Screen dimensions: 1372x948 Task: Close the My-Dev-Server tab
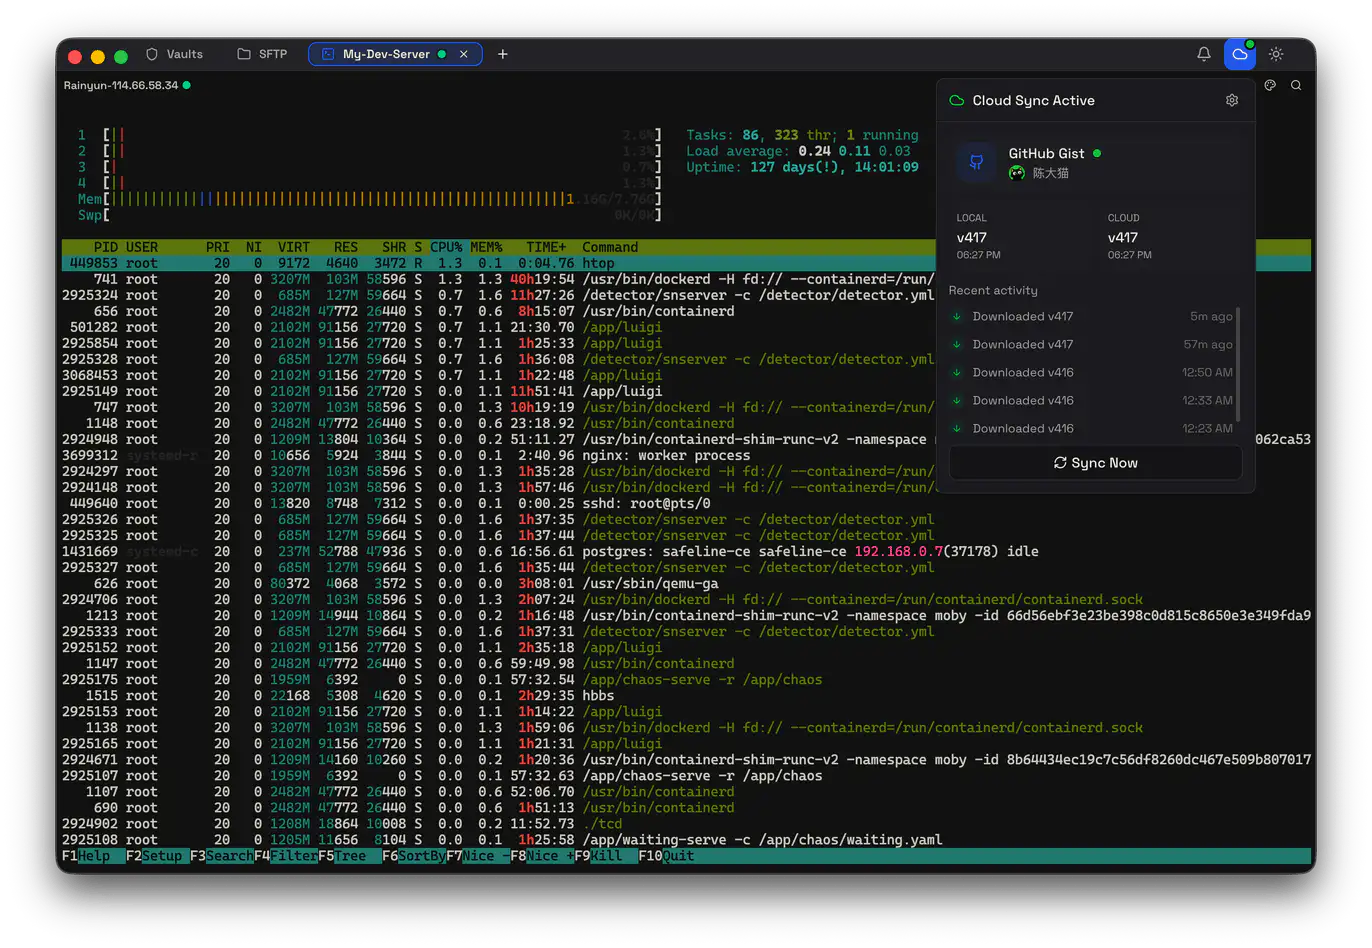464,54
